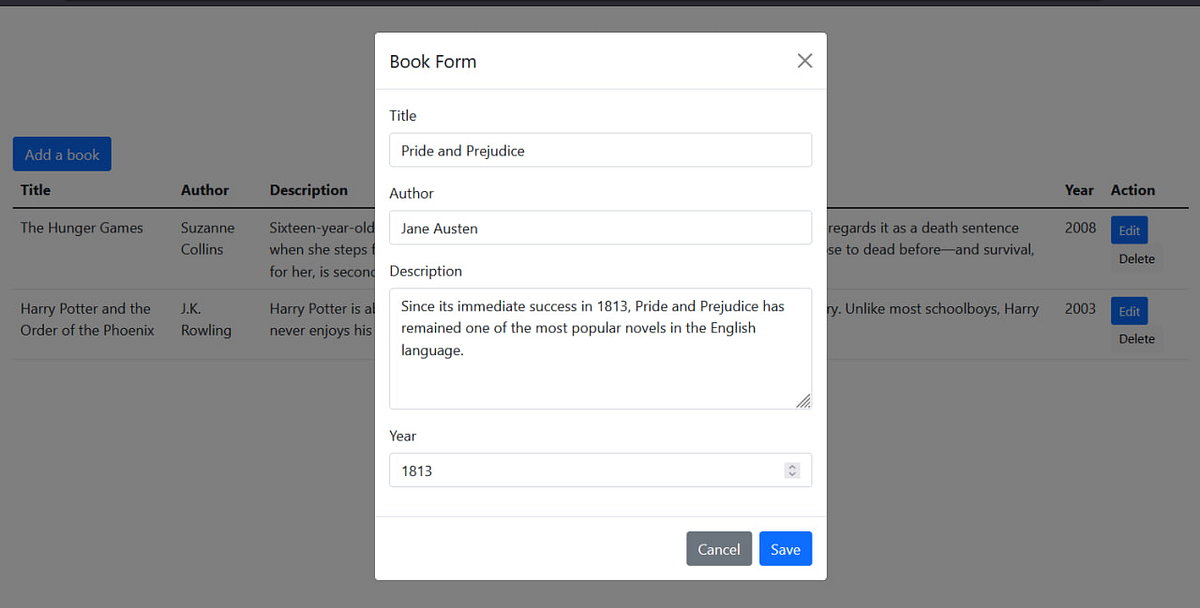Edit the Harry Potter book entry
The image size is (1200, 608).
pyautogui.click(x=1129, y=311)
